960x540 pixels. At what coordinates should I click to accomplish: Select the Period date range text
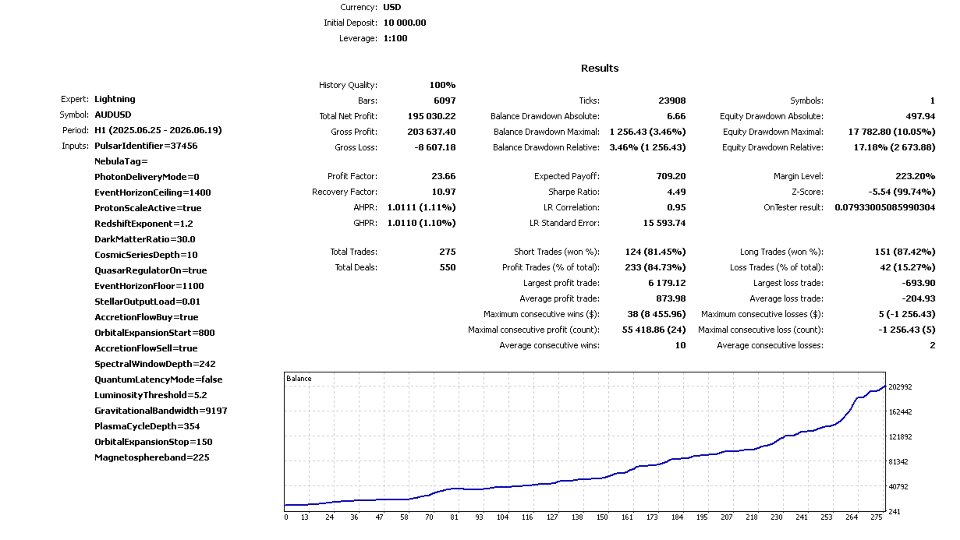(158, 130)
